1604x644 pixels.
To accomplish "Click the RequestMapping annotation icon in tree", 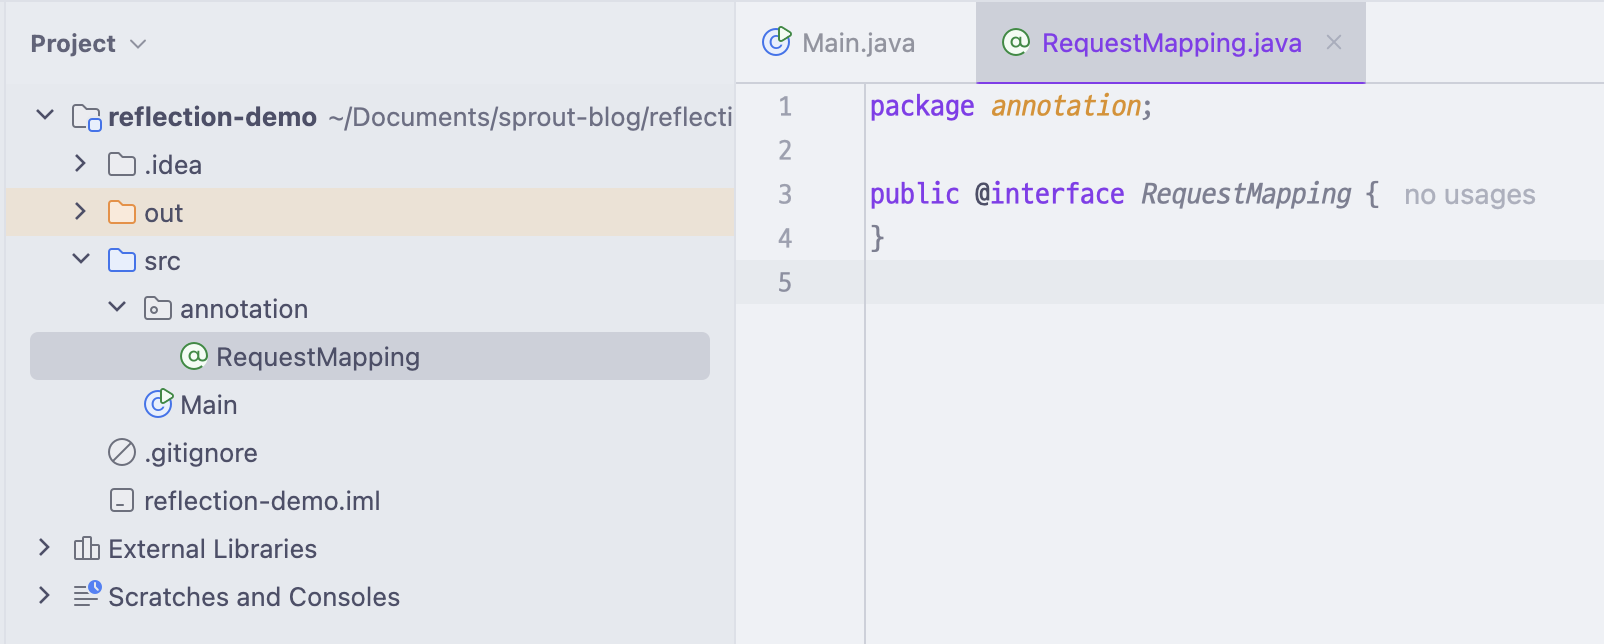I will (194, 356).
